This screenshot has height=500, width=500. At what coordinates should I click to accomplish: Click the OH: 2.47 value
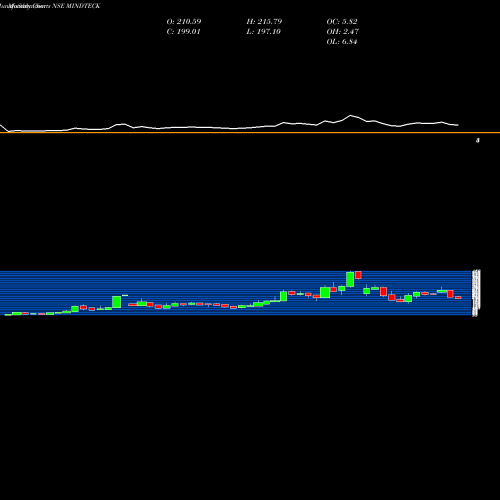(342, 32)
